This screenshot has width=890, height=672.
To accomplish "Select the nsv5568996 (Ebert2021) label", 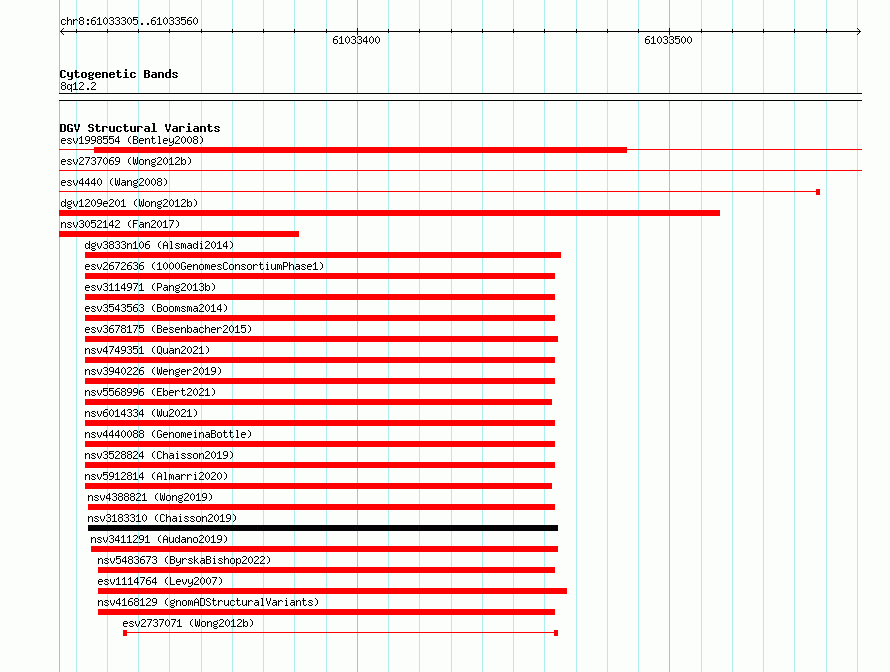I will 150,392.
